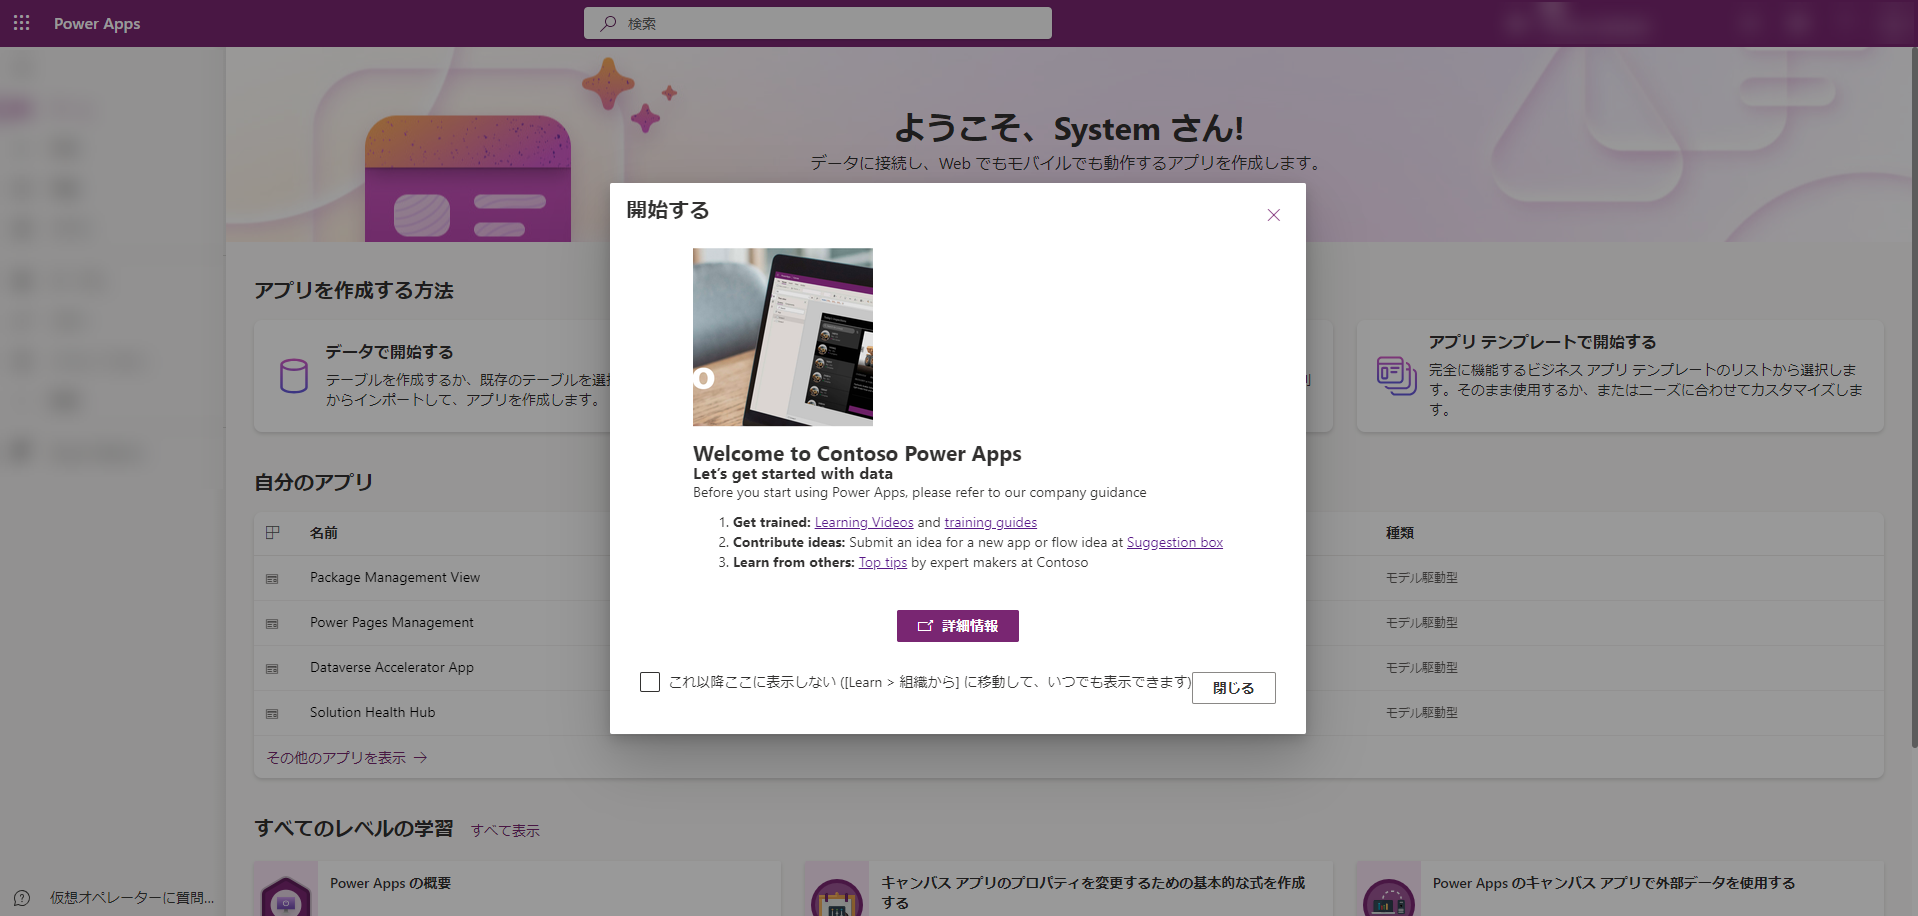The width and height of the screenshot is (1918, 916).
Task: Open the キャンバス アプリのプロパティ learning card
Action: coord(1068,889)
